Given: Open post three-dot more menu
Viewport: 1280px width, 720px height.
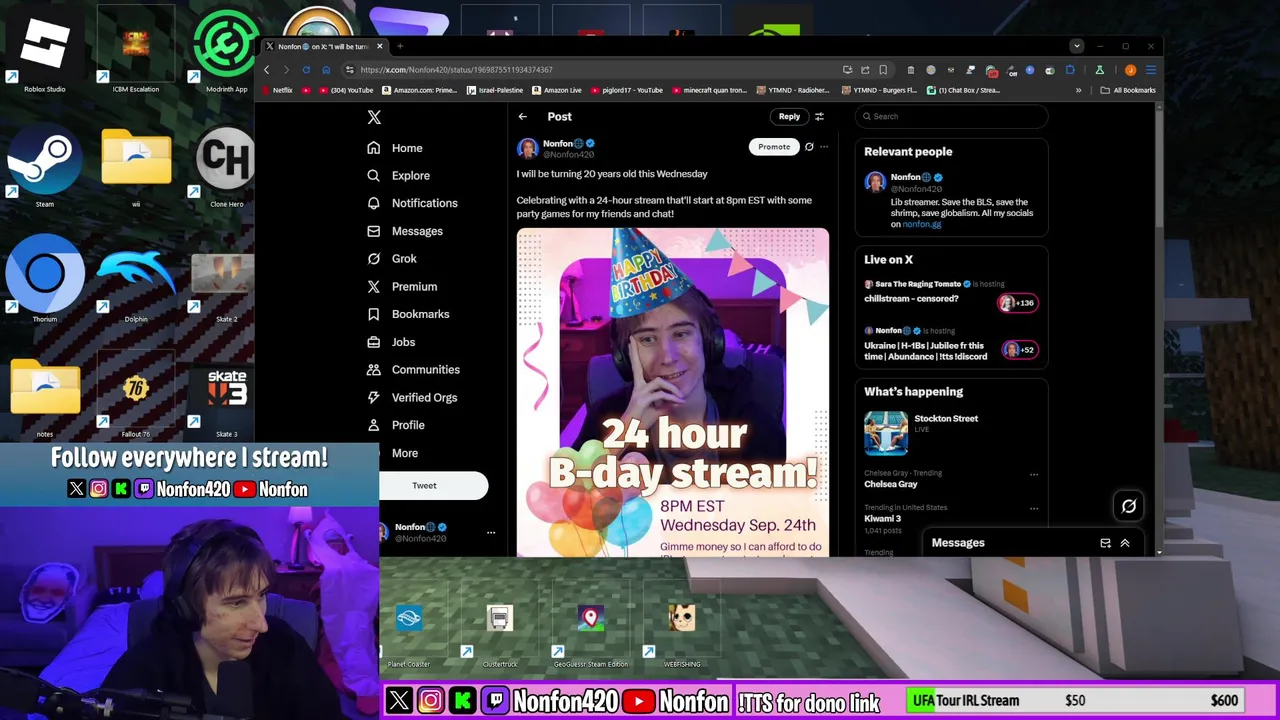Looking at the screenshot, I should coord(824,147).
